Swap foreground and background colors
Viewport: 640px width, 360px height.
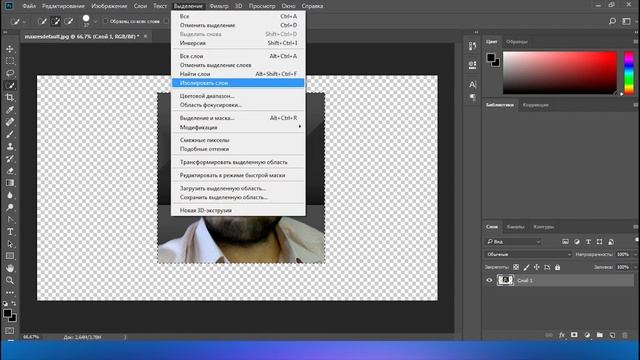pyautogui.click(x=14, y=303)
